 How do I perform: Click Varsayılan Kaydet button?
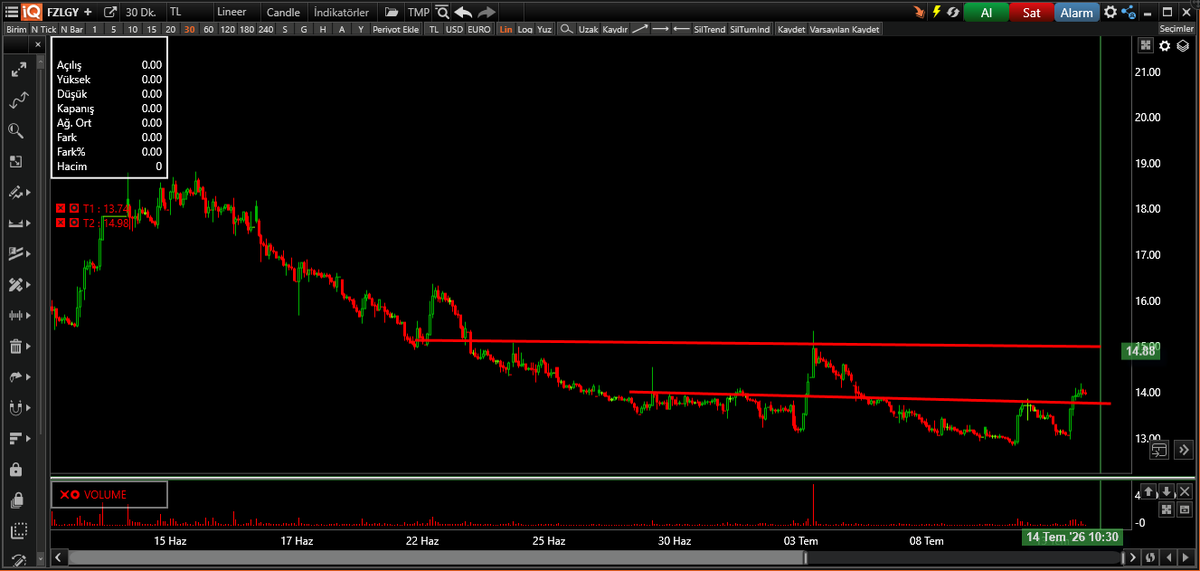point(844,30)
